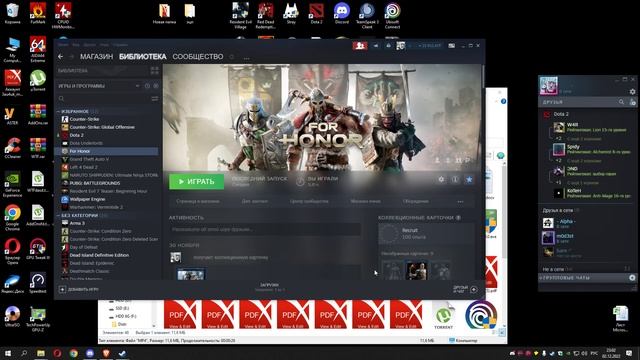The height and width of the screenshot is (360, 640).
Task: Open Dota 2 desktop shortcut
Action: (316, 13)
